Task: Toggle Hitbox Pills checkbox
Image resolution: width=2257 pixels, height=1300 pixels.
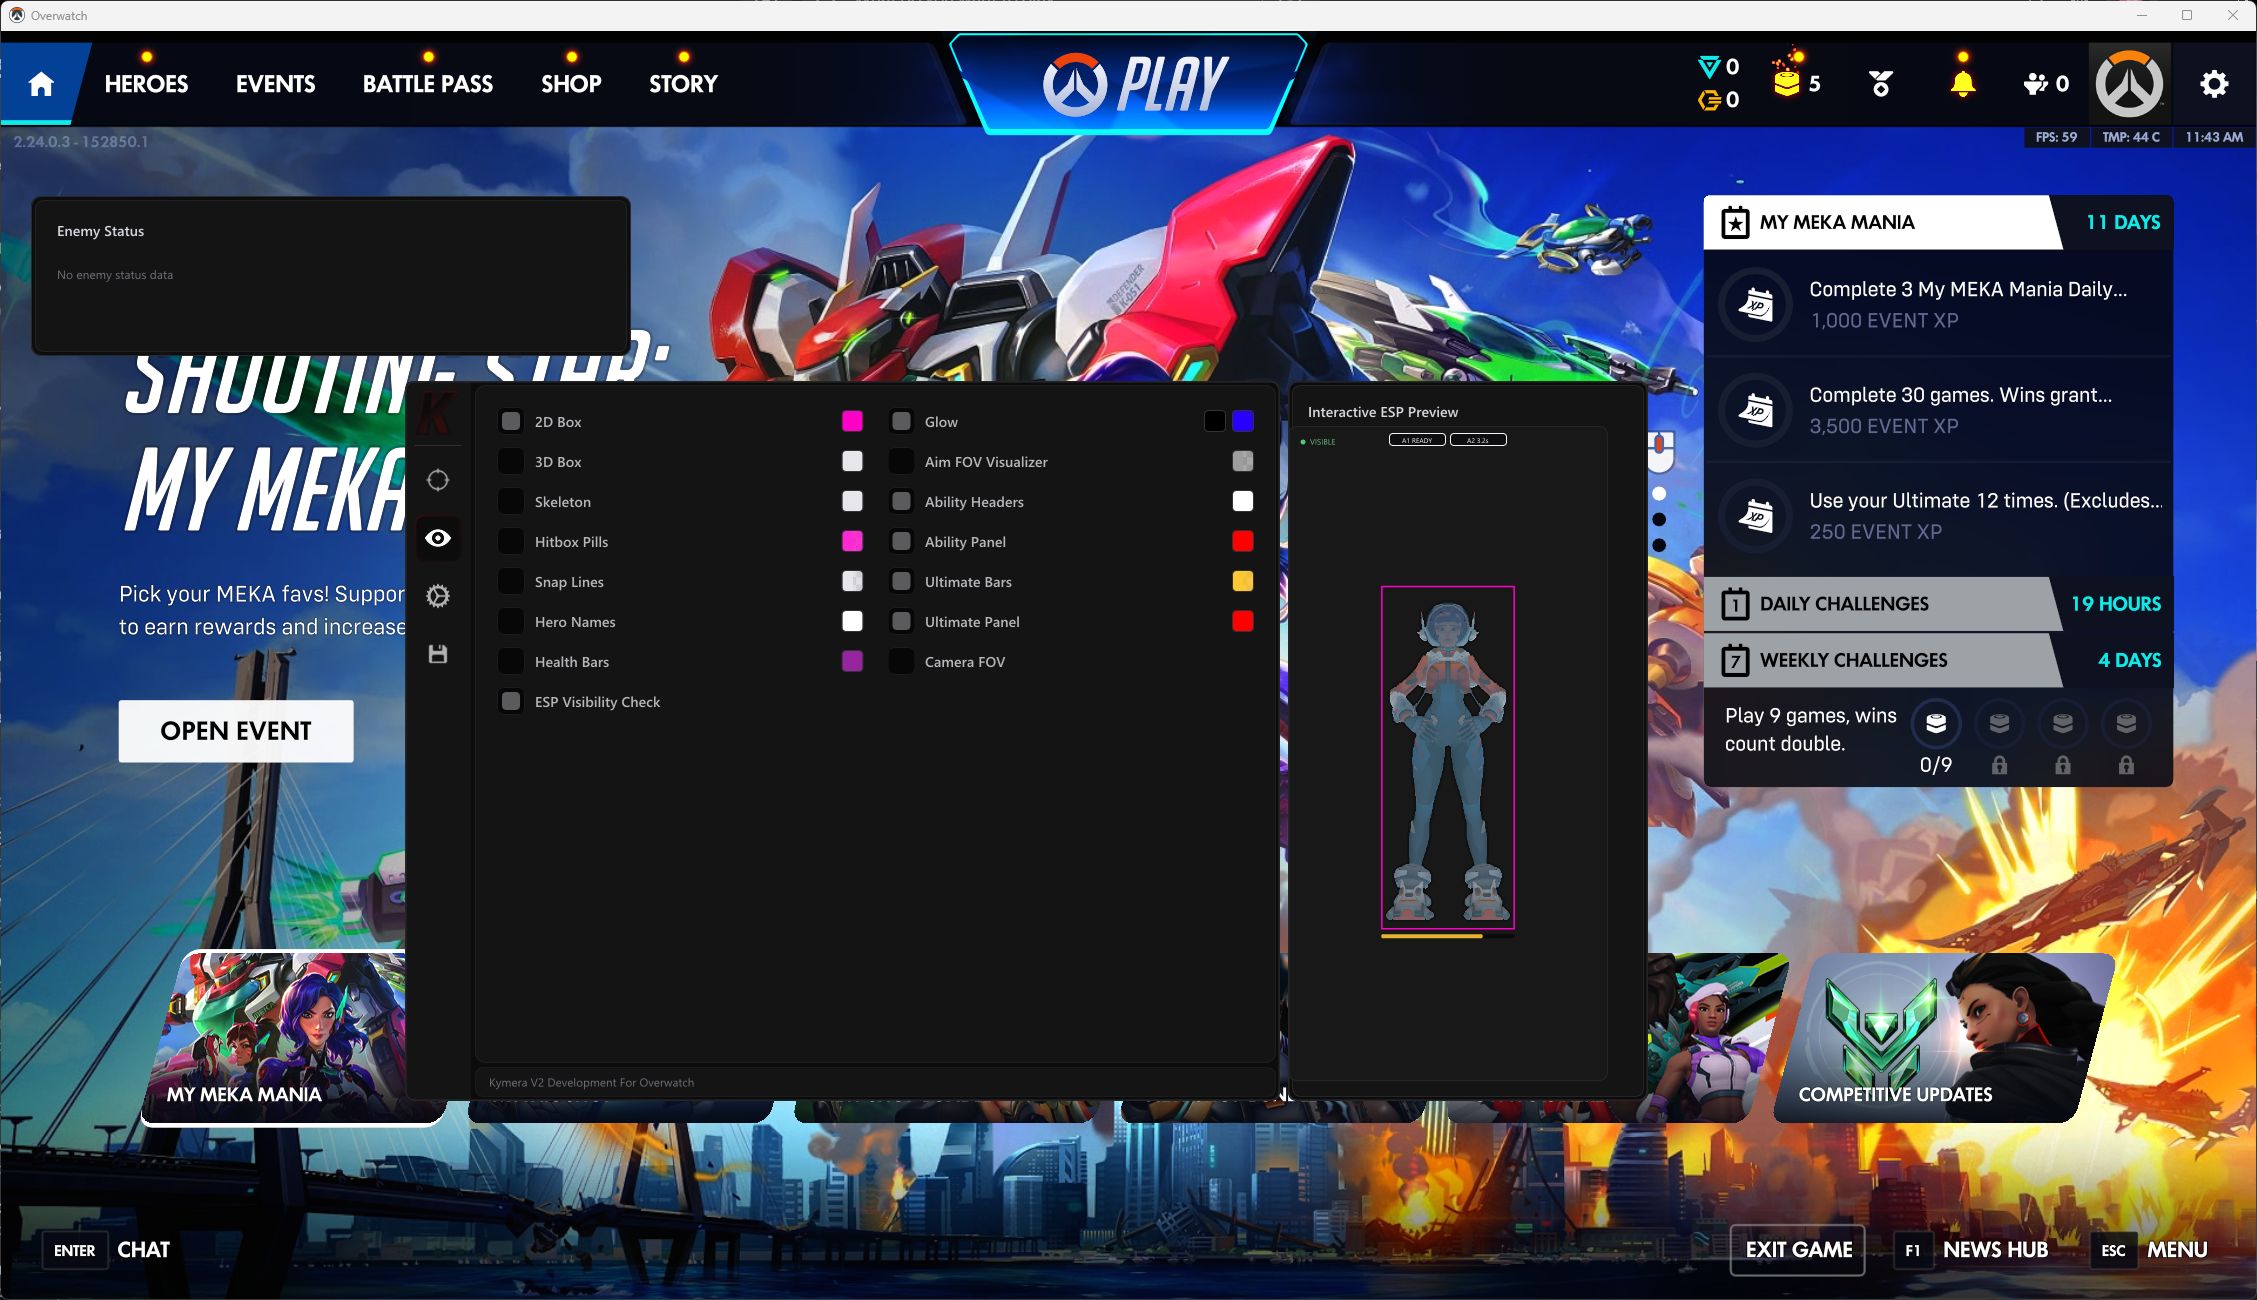Action: tap(511, 541)
